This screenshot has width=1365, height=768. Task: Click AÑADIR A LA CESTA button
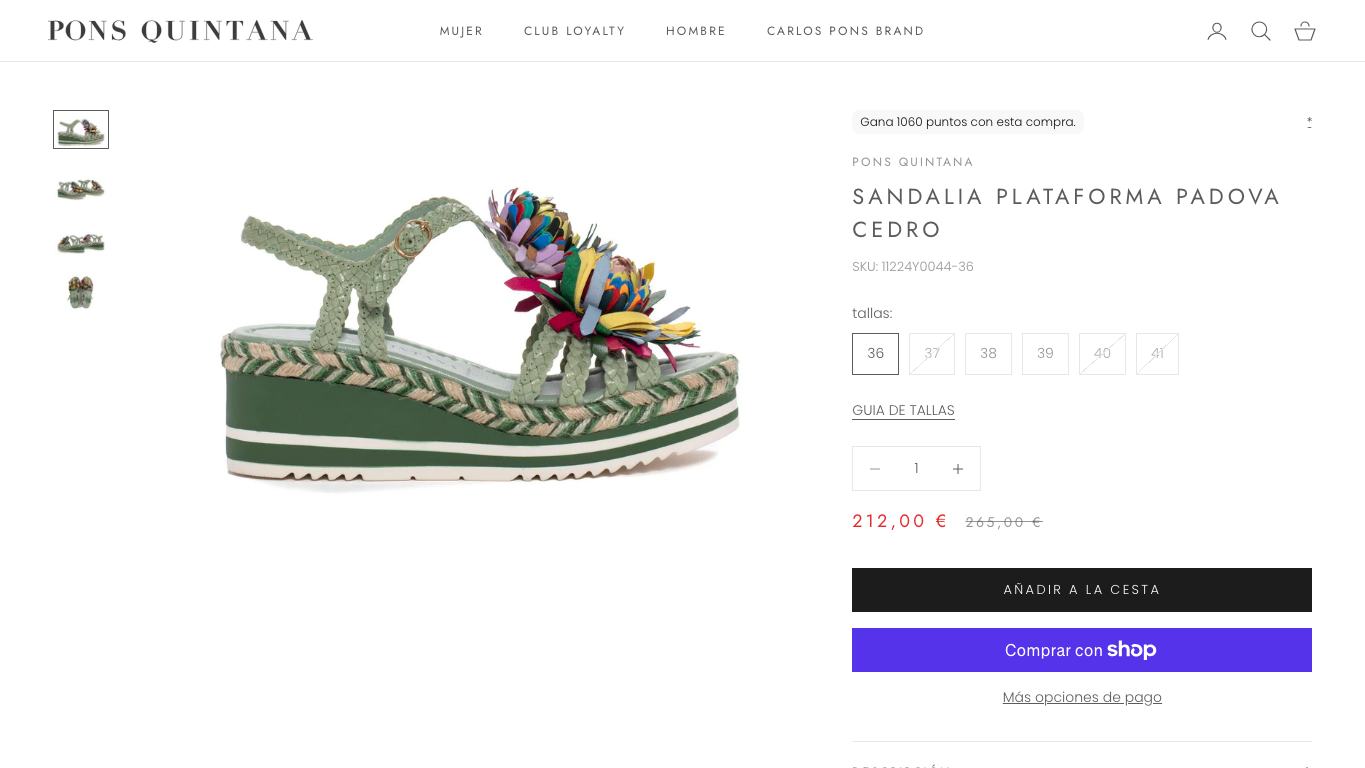click(x=1082, y=590)
